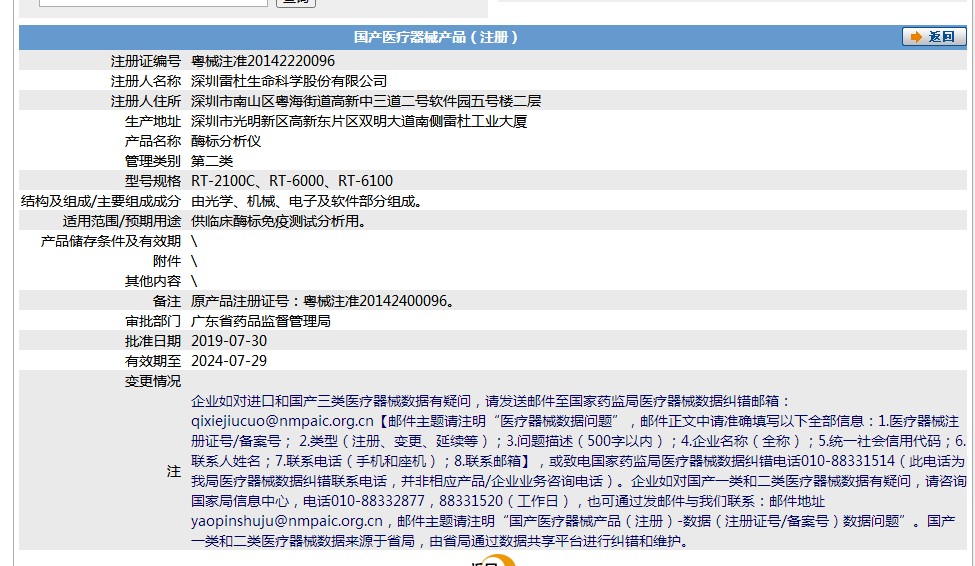This screenshot has height=566, width=975.
Task: Click the 返回 button with arrow icon
Action: click(x=934, y=37)
